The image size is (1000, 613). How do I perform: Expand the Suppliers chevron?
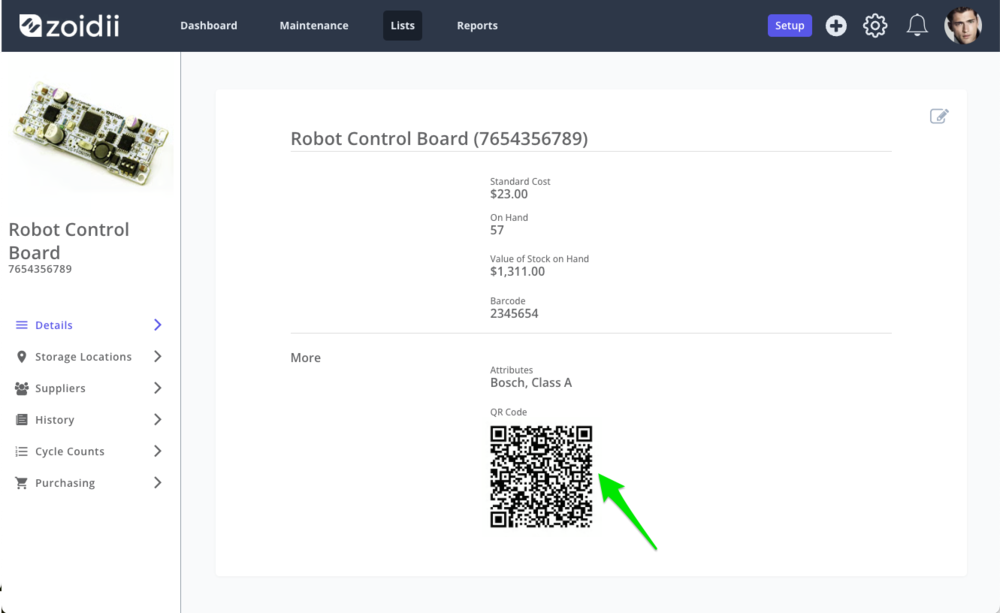[x=158, y=388]
